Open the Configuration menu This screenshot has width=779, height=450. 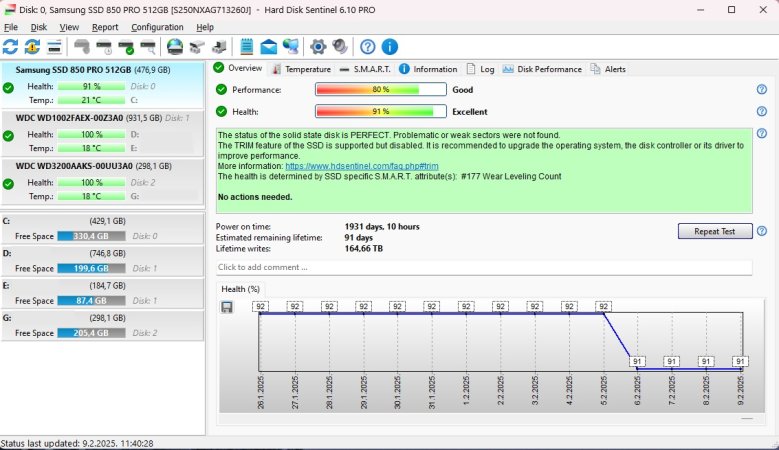(x=157, y=27)
